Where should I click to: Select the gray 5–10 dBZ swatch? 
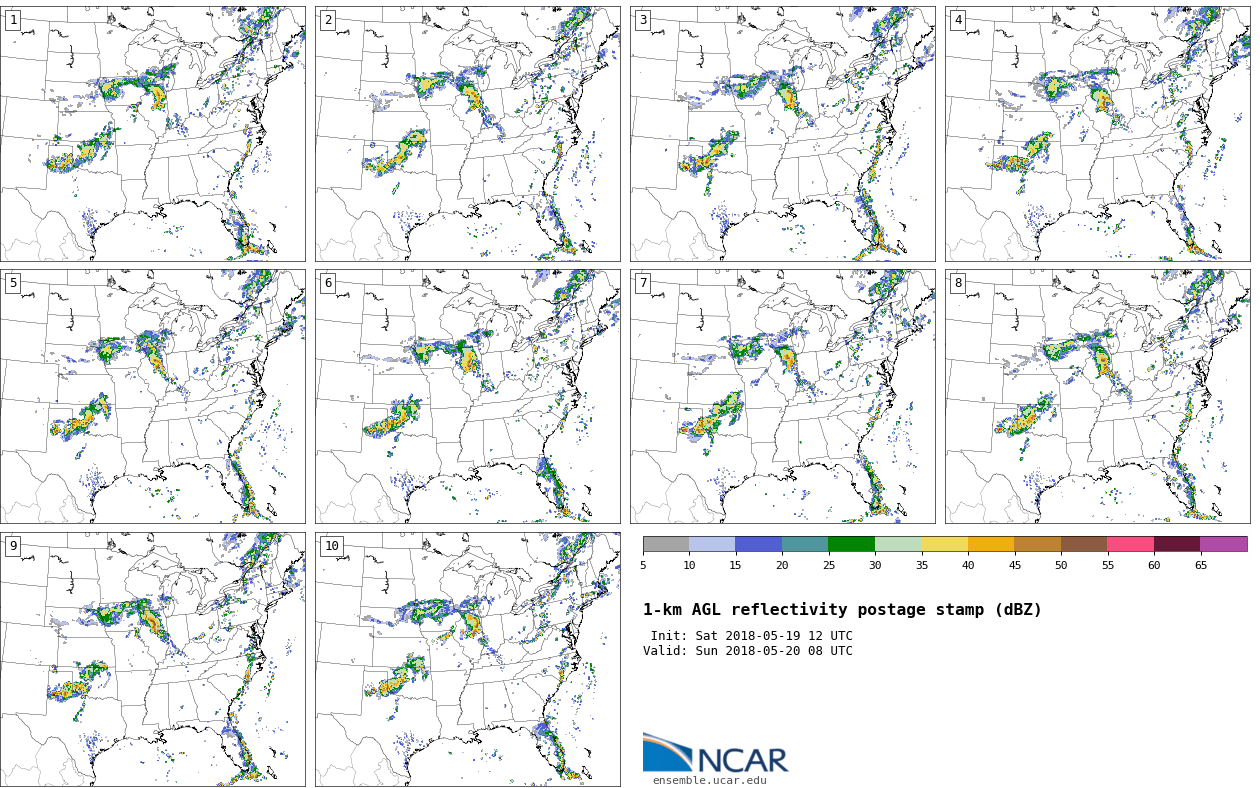[666, 544]
